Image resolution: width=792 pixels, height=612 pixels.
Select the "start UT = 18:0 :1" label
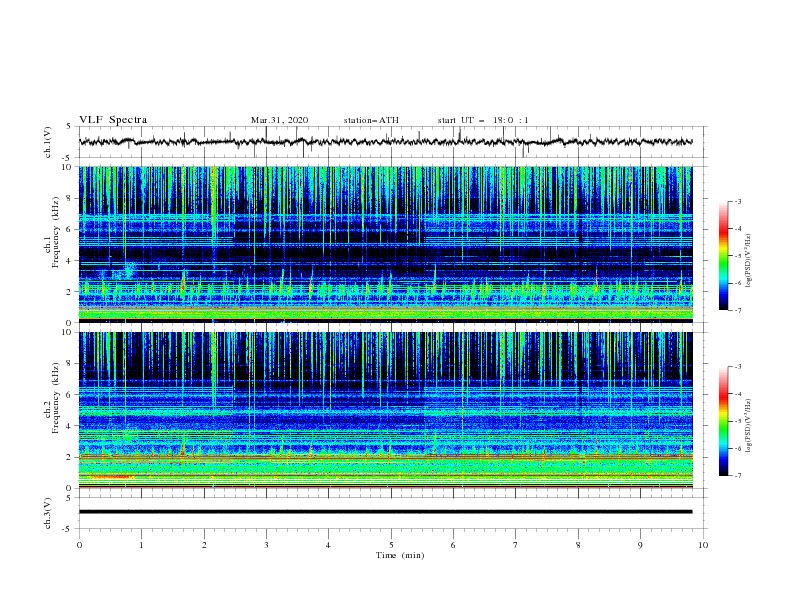pyautogui.click(x=483, y=120)
